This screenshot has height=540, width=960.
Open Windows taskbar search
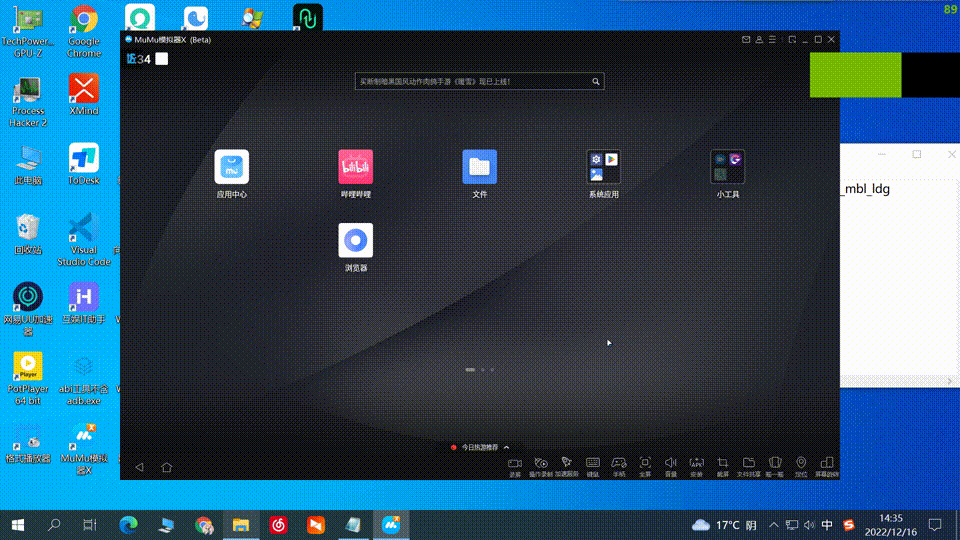[54, 525]
